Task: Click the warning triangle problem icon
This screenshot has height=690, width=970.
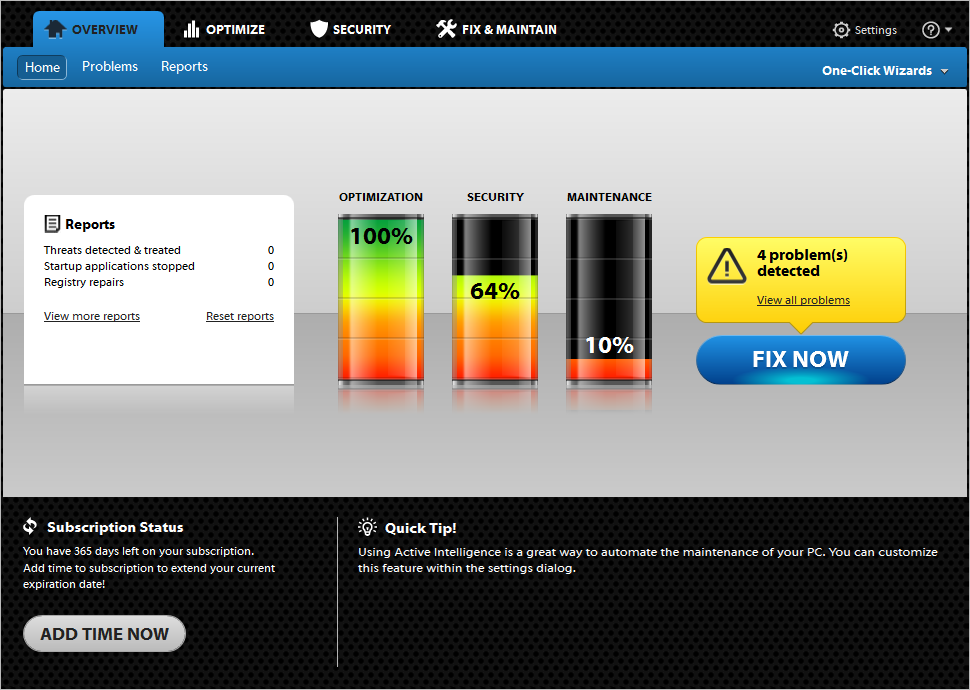Action: coord(726,265)
